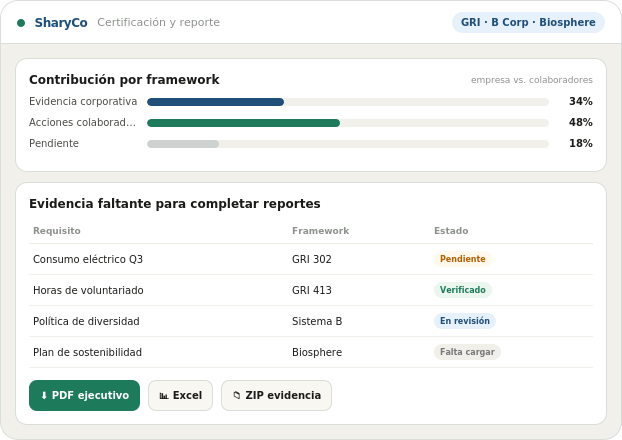
Task: Click the Contribución por framework heading
Action: (124, 79)
